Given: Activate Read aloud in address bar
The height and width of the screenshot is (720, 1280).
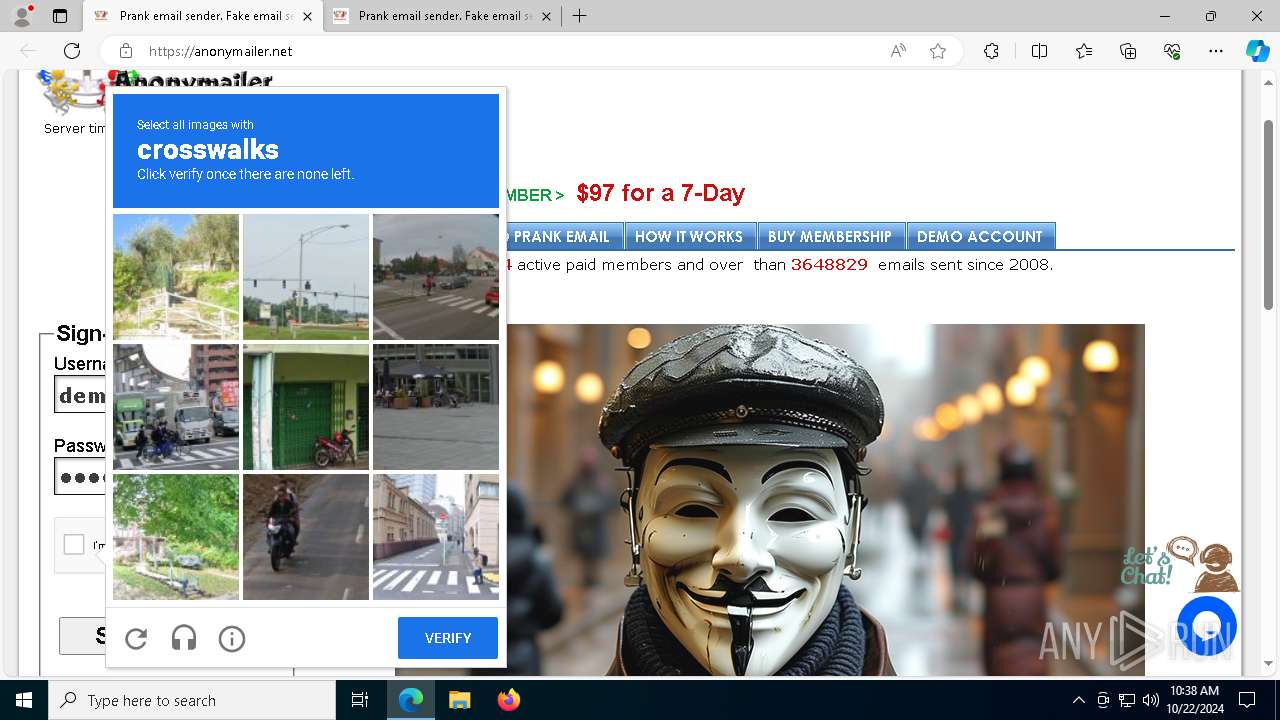Looking at the screenshot, I should [x=898, y=51].
